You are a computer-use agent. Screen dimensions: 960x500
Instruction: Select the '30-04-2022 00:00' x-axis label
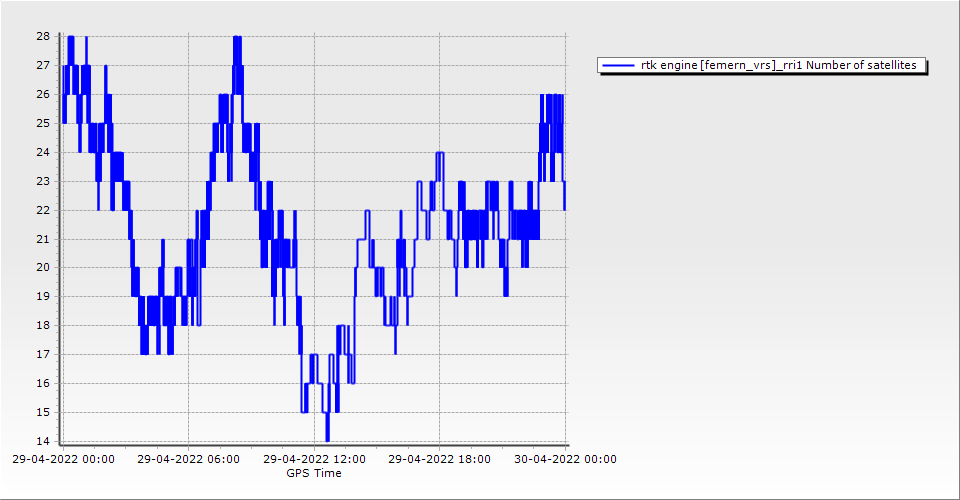click(565, 460)
